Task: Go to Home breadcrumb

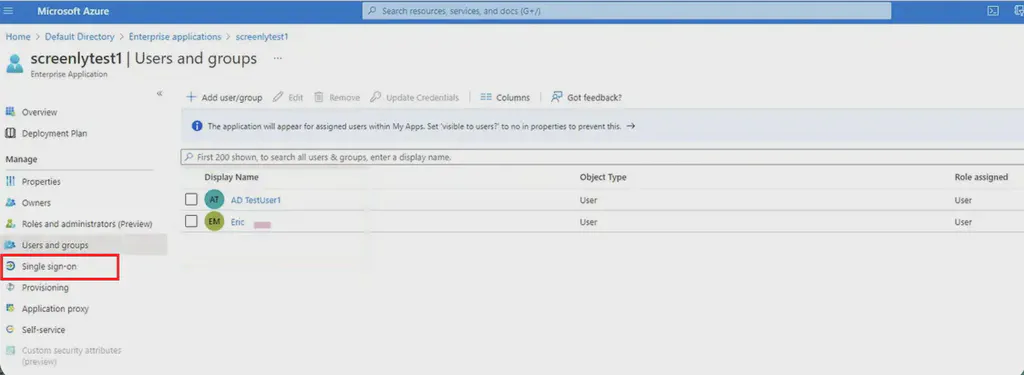Action: click(x=18, y=37)
